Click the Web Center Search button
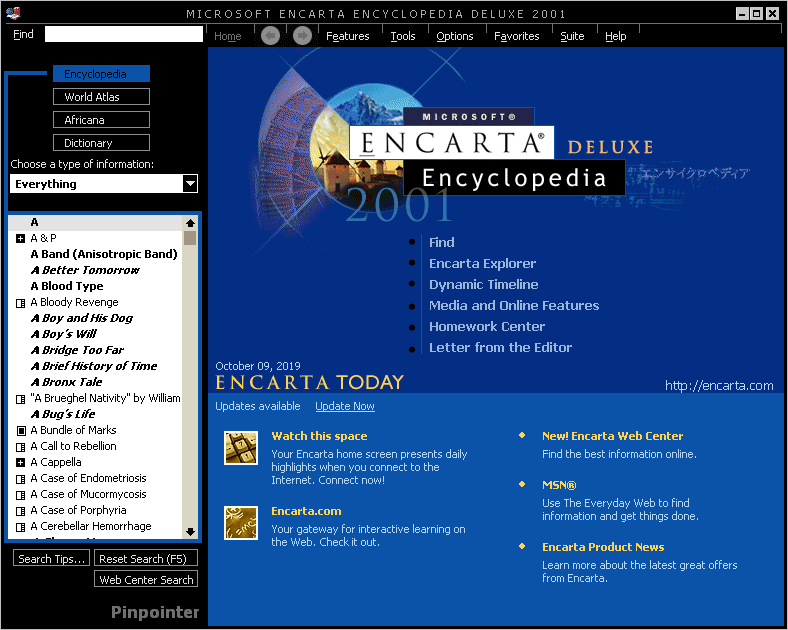This screenshot has width=788, height=630. [146, 579]
